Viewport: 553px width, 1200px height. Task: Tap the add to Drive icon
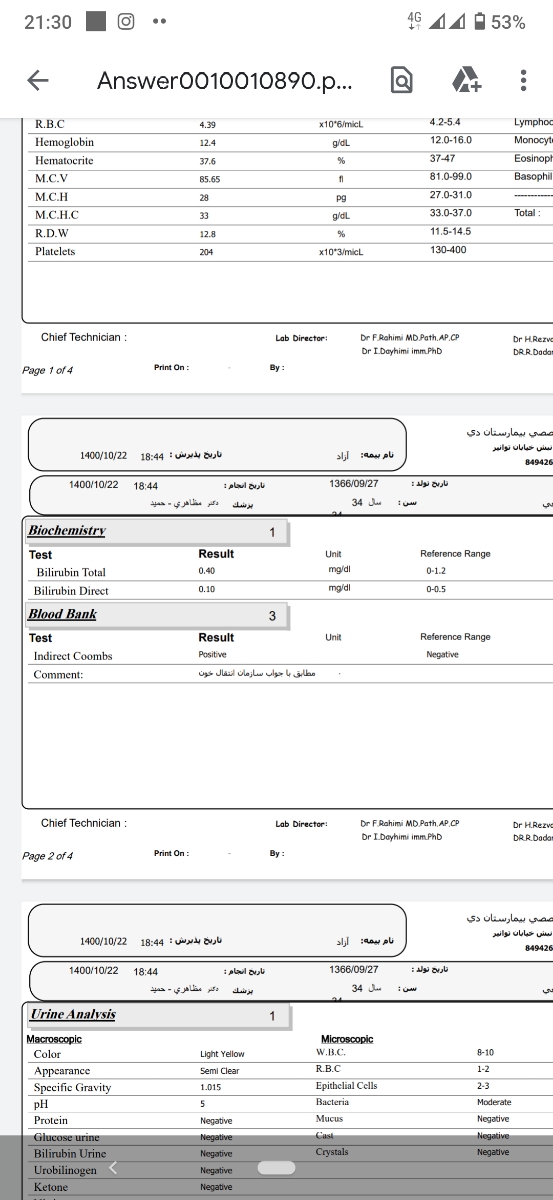pos(466,80)
